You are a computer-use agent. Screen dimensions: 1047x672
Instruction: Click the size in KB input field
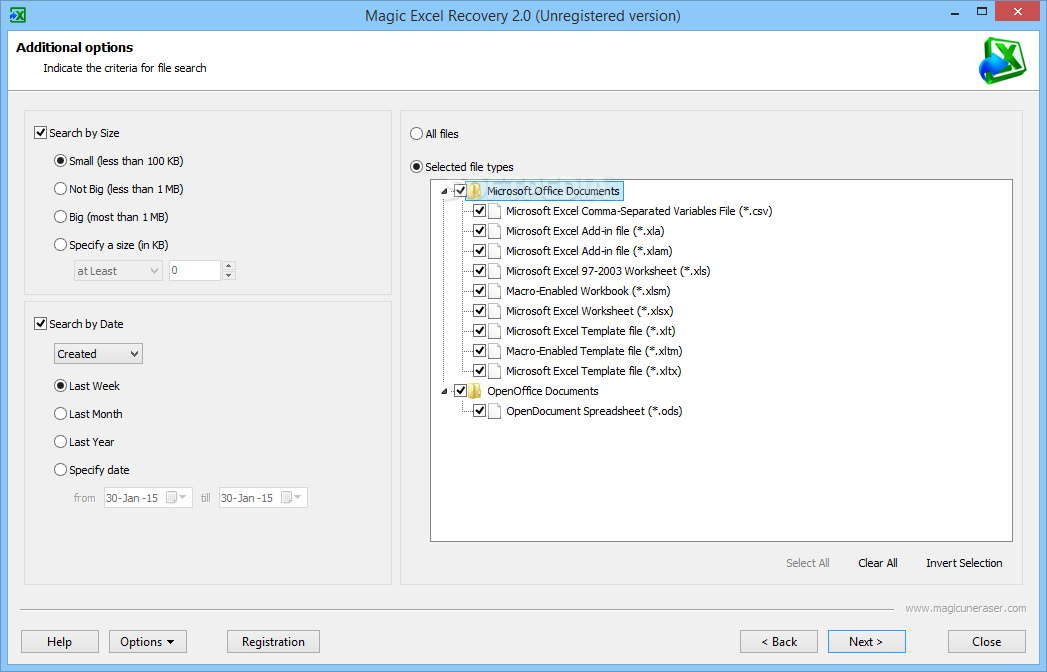point(195,271)
